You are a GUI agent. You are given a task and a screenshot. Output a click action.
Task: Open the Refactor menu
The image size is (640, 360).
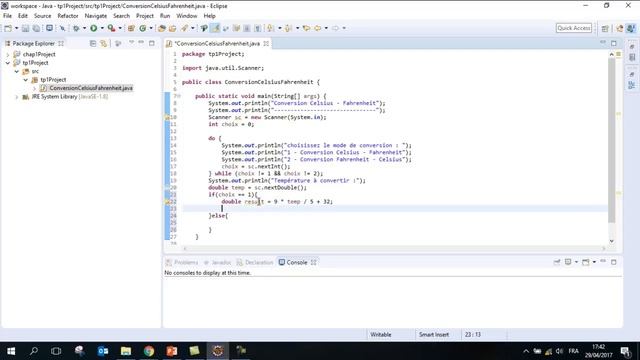[x=68, y=16]
